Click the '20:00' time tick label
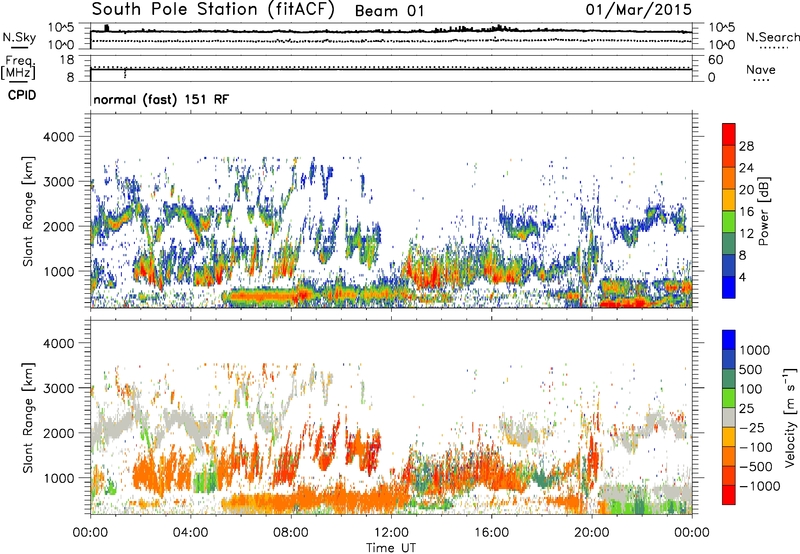This screenshot has height=554, width=800. tap(592, 533)
